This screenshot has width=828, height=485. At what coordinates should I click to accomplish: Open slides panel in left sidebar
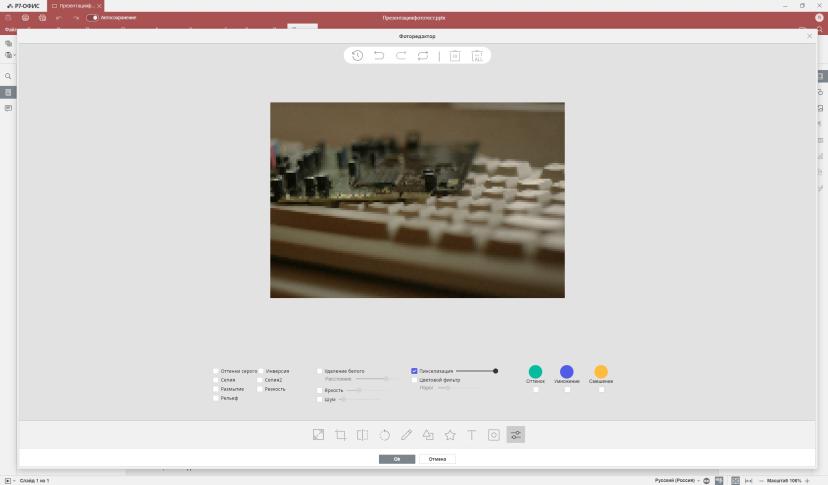(x=8, y=92)
